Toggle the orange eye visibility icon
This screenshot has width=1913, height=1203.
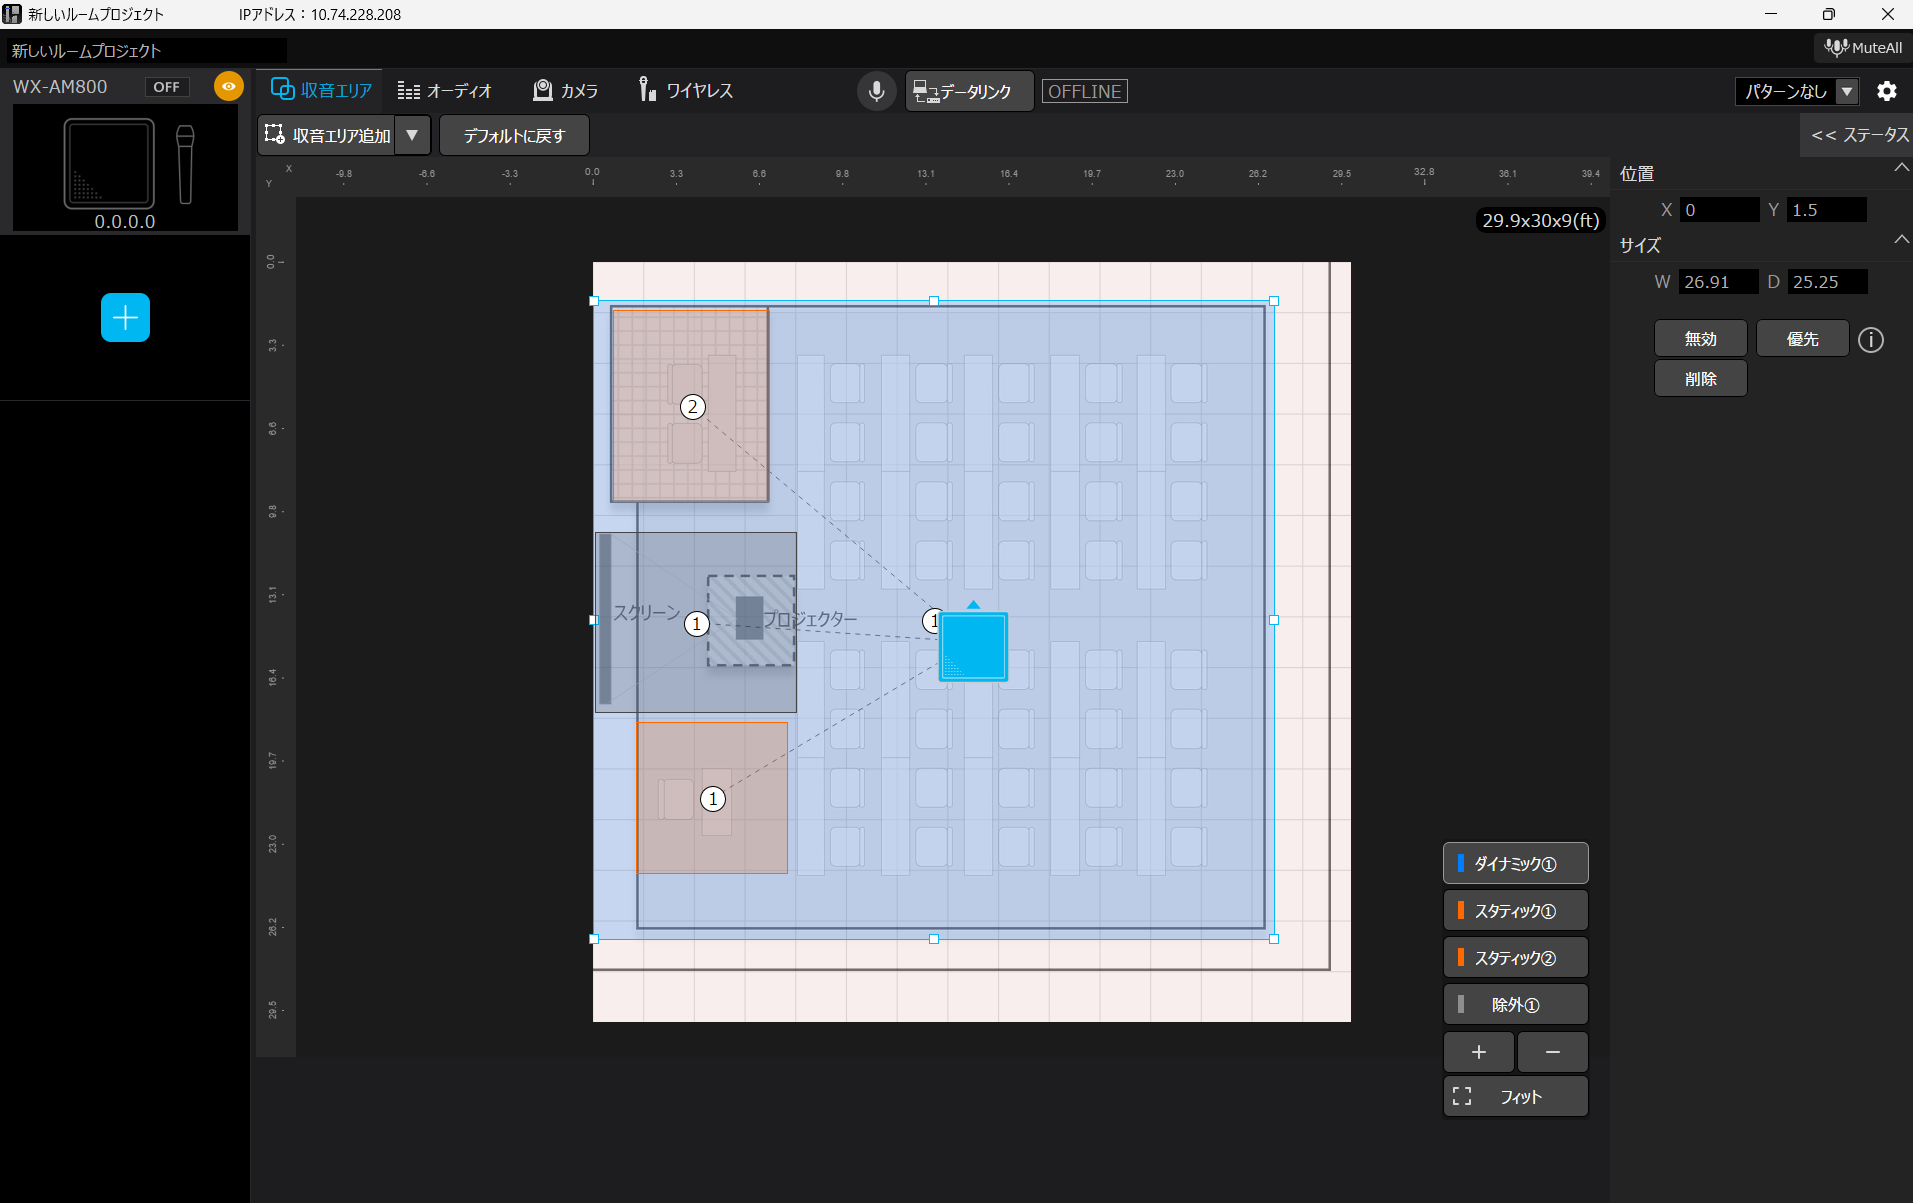pyautogui.click(x=228, y=87)
